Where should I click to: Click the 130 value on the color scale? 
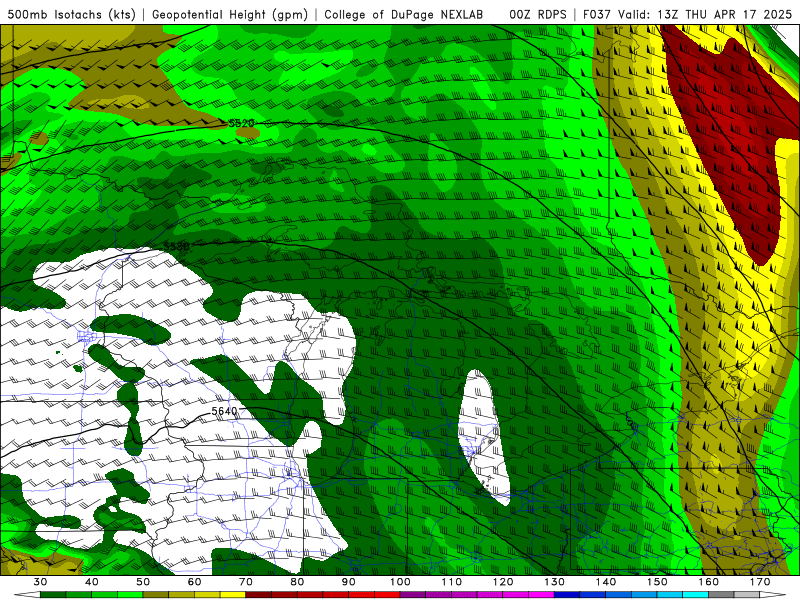point(555,582)
